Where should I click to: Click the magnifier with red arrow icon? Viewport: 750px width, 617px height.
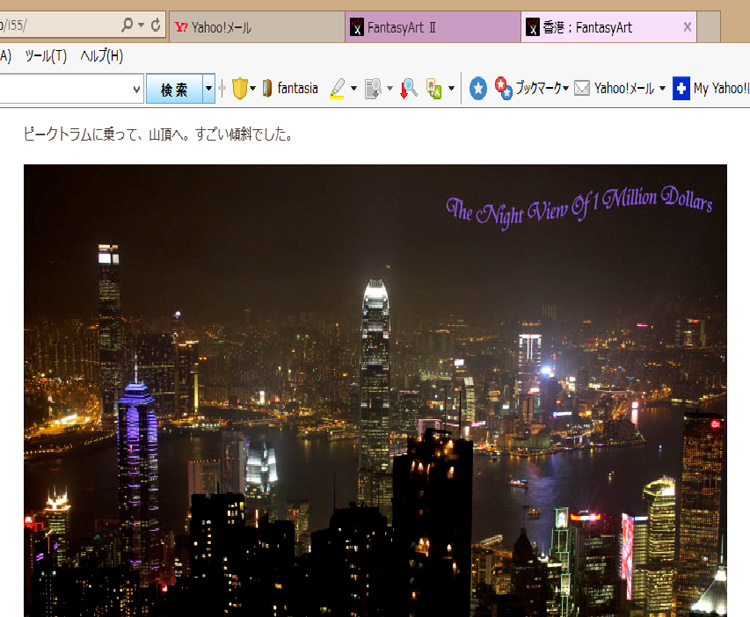[x=408, y=88]
